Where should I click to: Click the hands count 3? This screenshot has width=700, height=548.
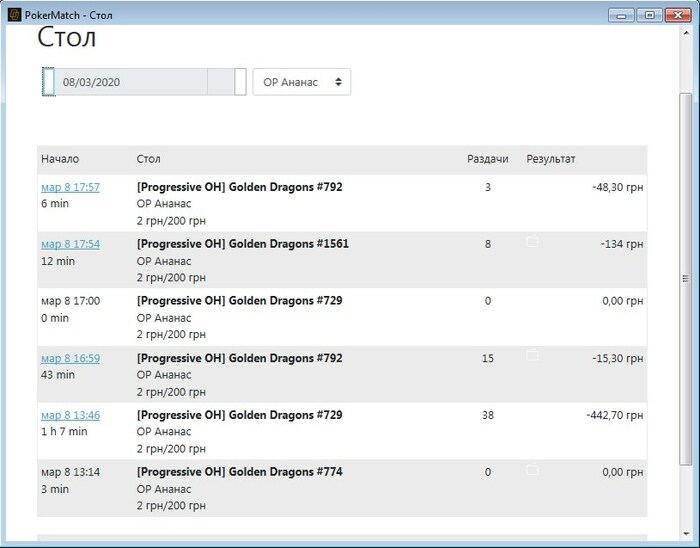tap(488, 187)
